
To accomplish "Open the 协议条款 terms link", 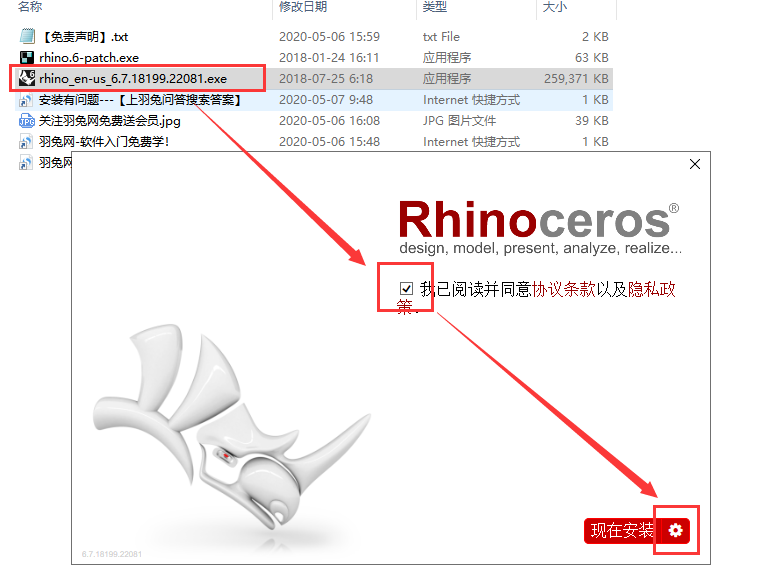I will click(x=564, y=289).
